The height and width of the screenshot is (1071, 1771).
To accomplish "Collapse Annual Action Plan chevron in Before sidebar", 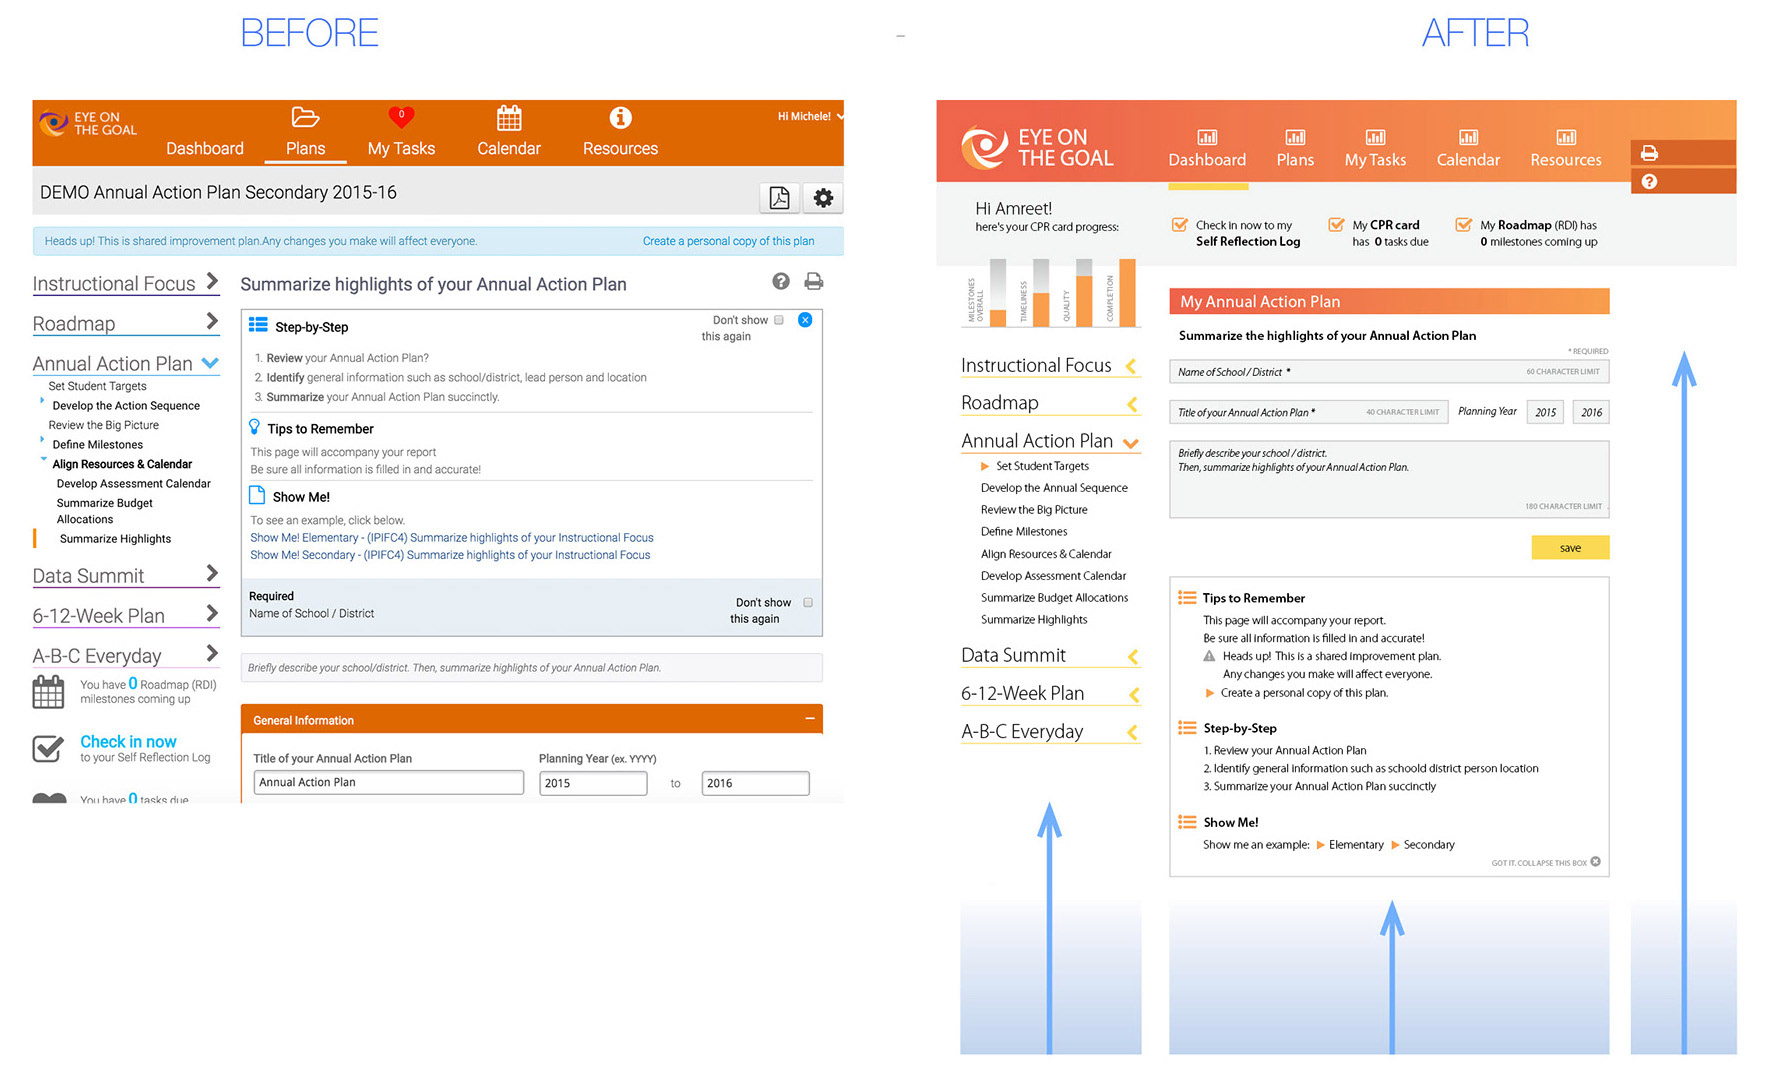I will coord(210,363).
